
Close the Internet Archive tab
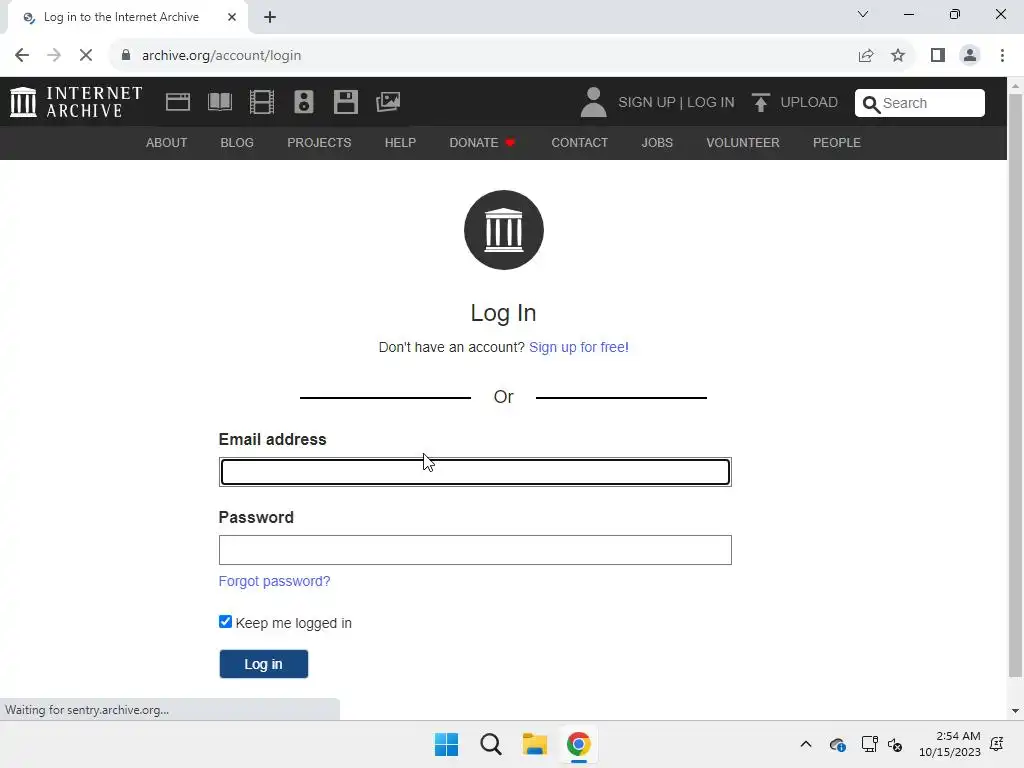[232, 17]
